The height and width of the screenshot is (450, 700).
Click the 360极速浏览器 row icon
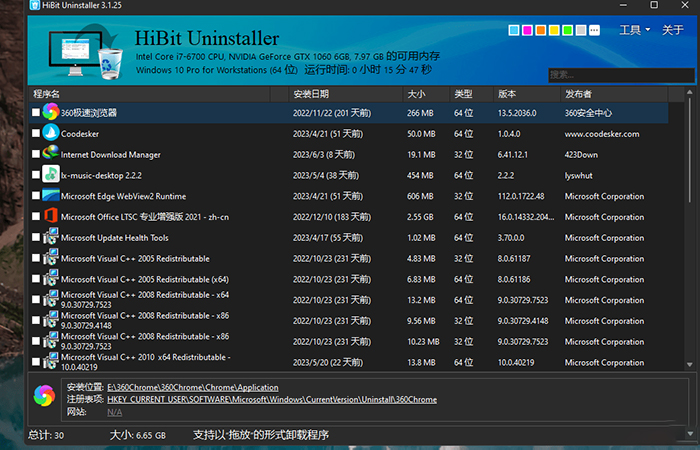[x=50, y=112]
